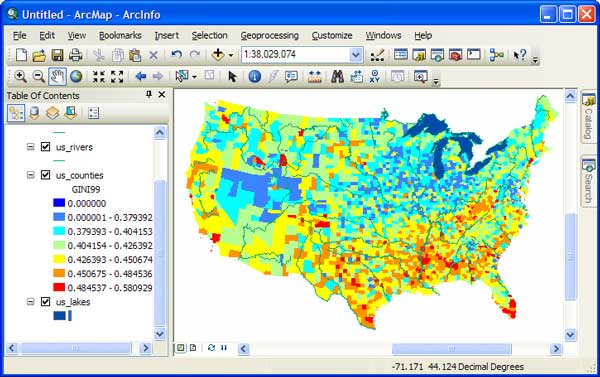Image resolution: width=600 pixels, height=377 pixels.
Task: Open the ArcToolbox window icon
Action: click(x=455, y=55)
